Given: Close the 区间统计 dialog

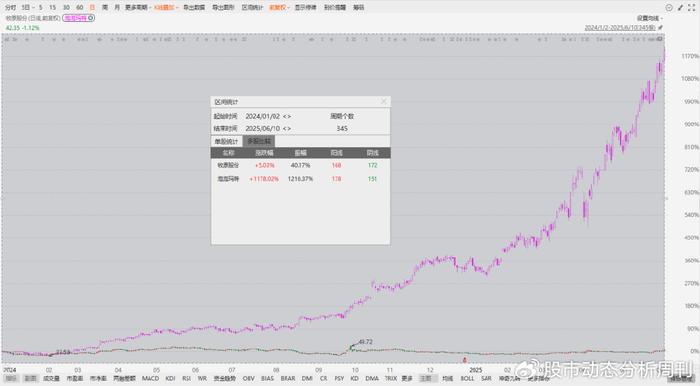Looking at the screenshot, I should (383, 102).
